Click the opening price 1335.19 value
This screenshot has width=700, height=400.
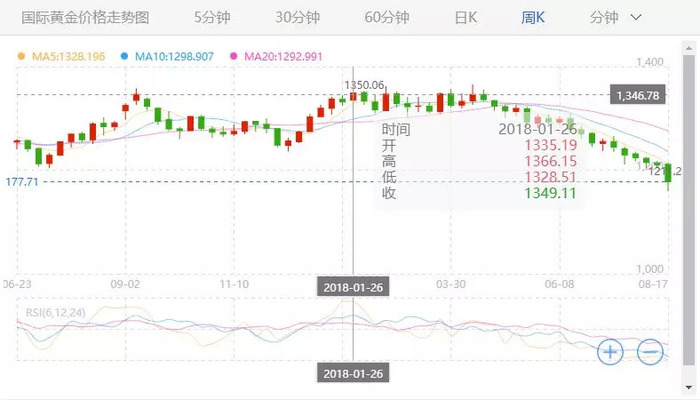click(x=550, y=145)
